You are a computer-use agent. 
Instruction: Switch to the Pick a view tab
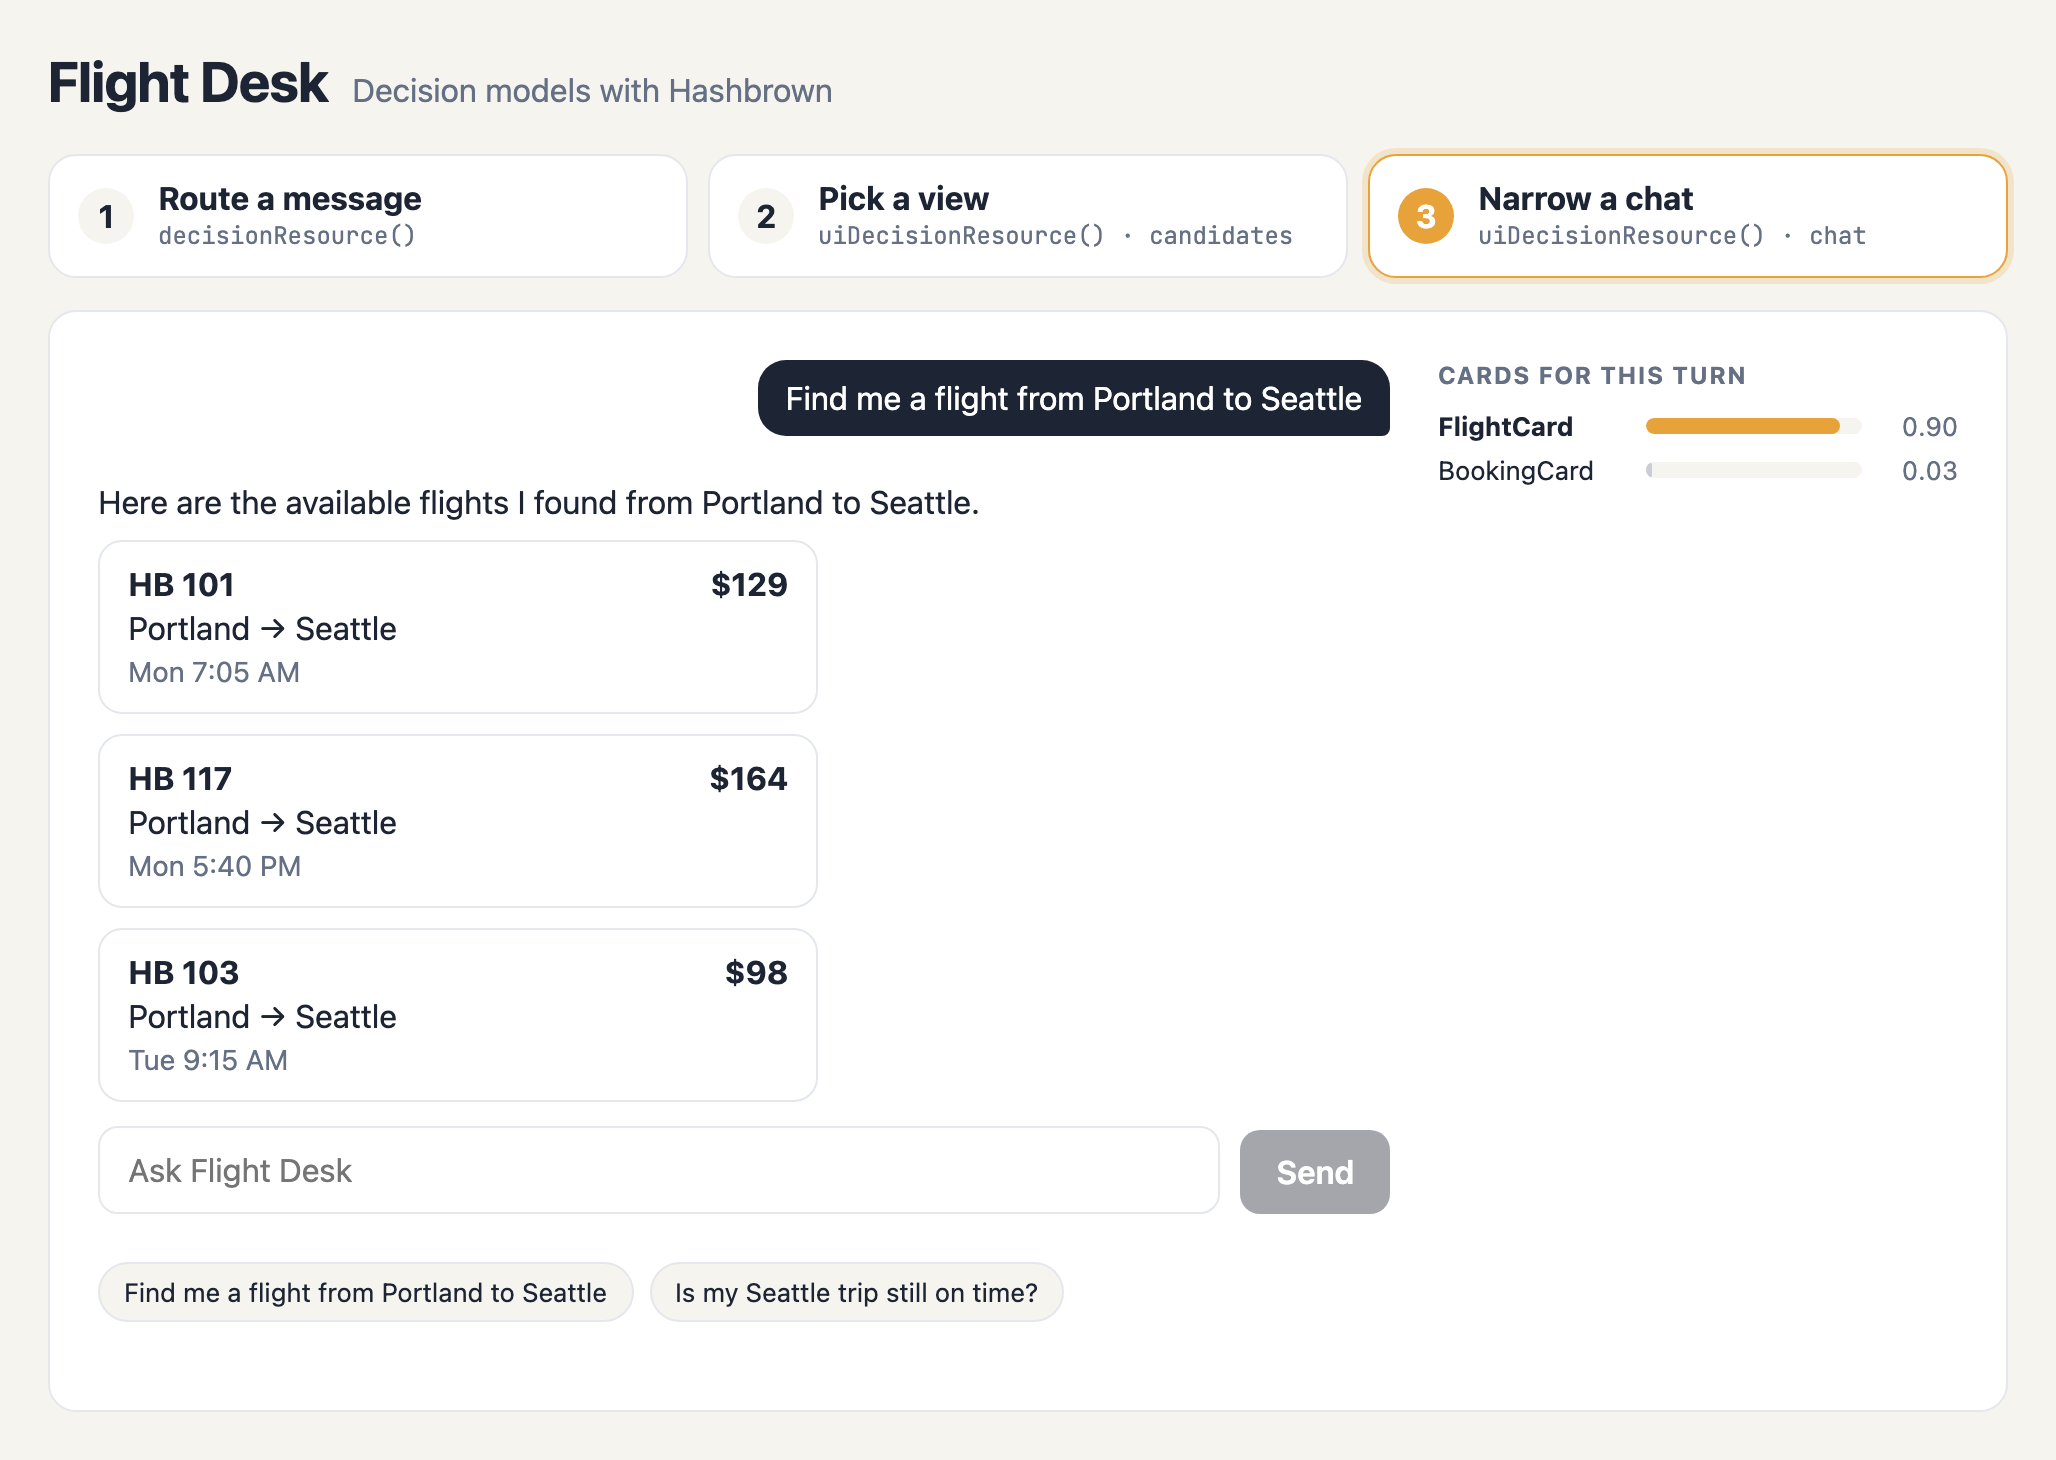pyautogui.click(x=1028, y=216)
